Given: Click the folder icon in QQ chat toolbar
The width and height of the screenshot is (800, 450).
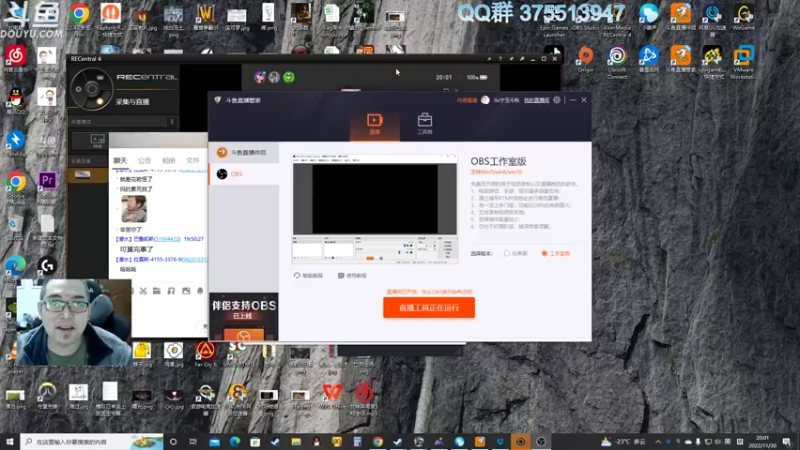Looking at the screenshot, I should click(157, 291).
